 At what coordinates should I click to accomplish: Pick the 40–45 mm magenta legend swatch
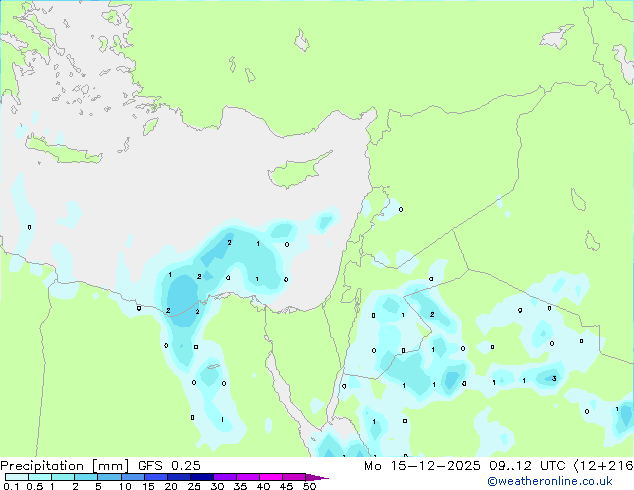tap(271, 477)
